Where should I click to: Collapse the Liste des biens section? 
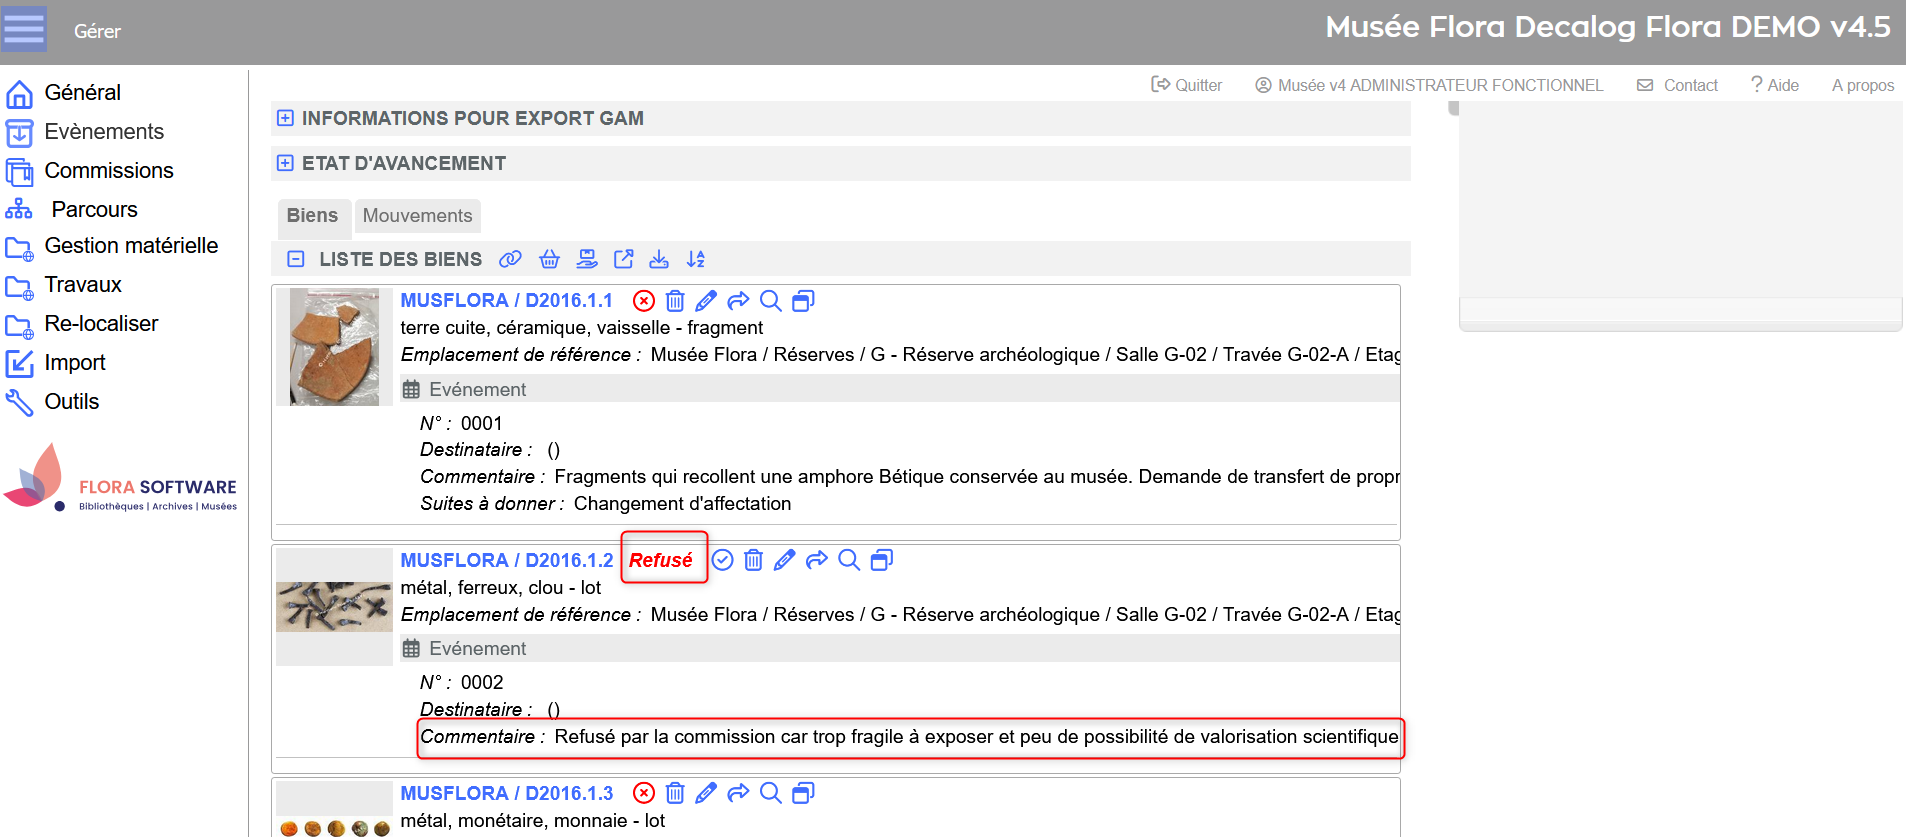click(x=296, y=260)
